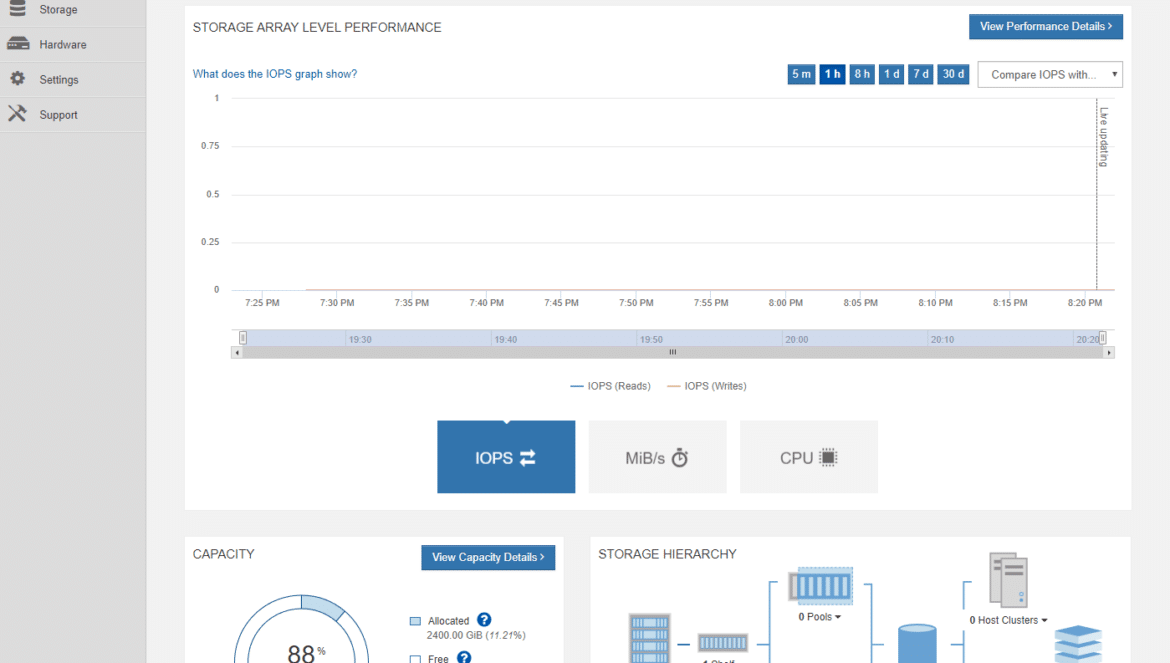Click the timeline left scroll arrow
1170x663 pixels.
coord(237,353)
